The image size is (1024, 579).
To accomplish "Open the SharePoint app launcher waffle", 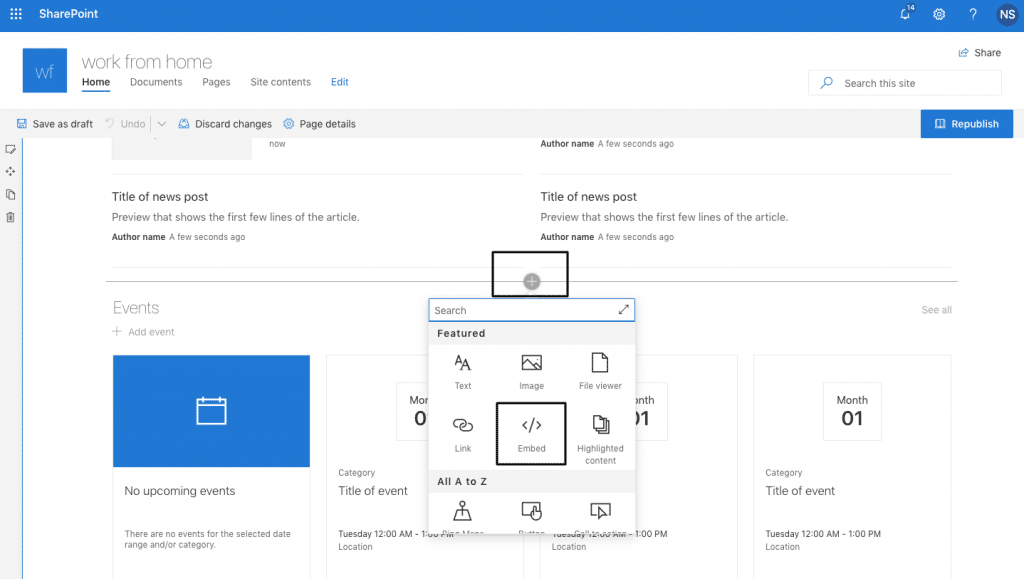I will click(14, 14).
